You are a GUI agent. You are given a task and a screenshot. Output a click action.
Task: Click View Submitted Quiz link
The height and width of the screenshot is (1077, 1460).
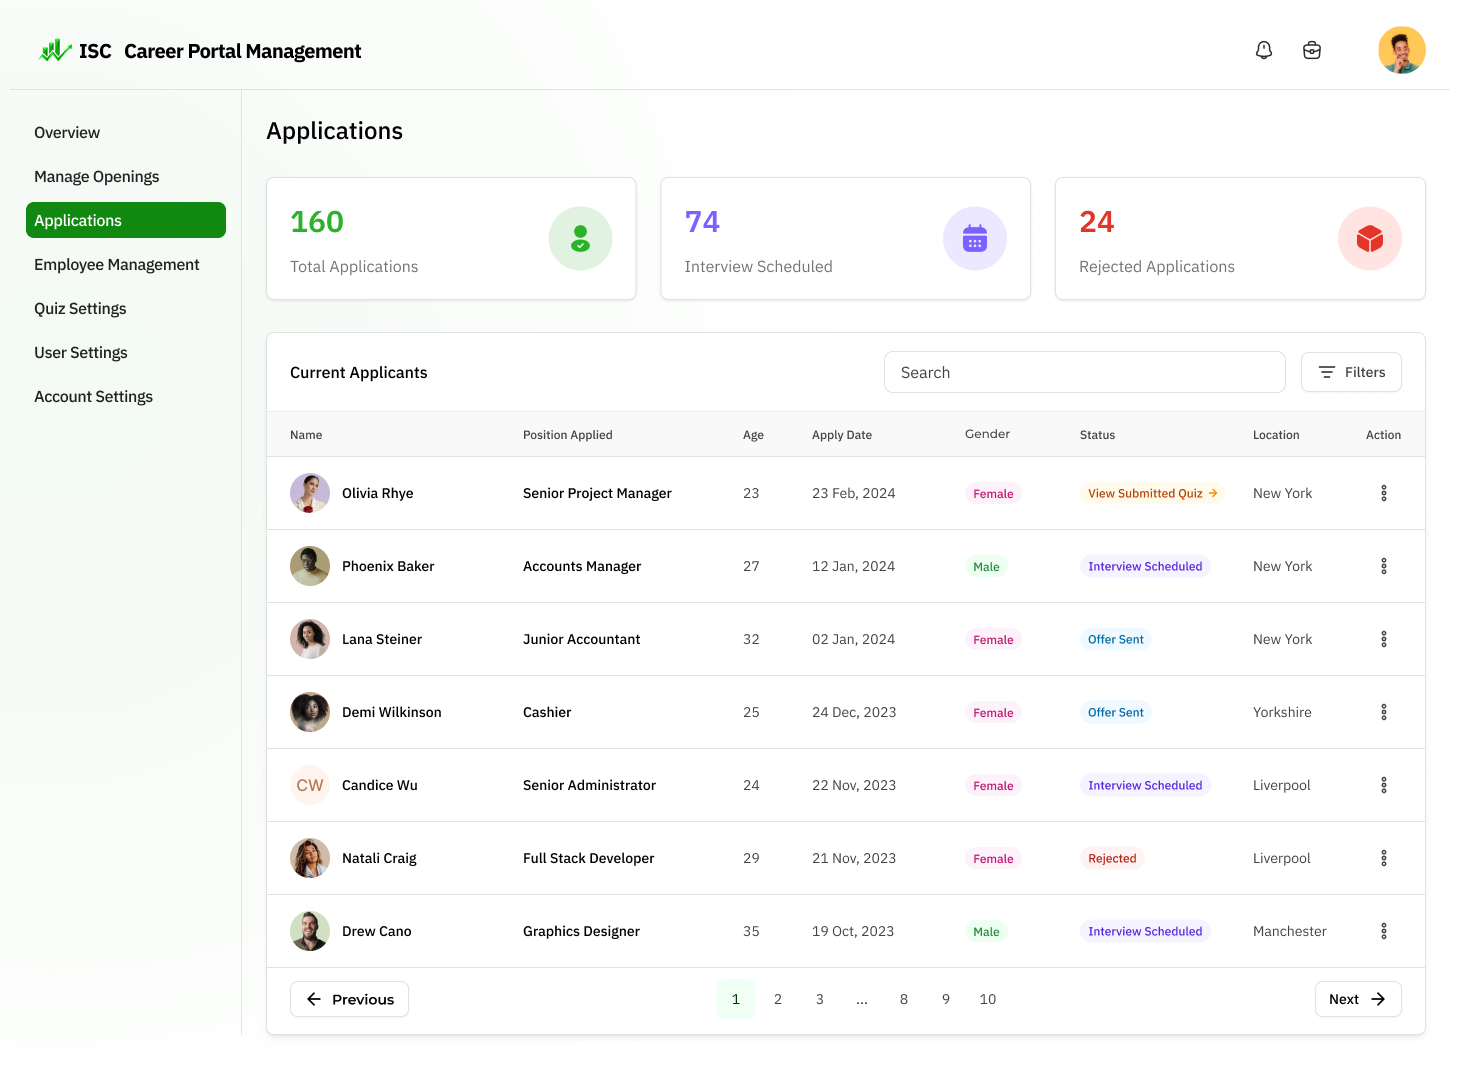[x=1152, y=493]
